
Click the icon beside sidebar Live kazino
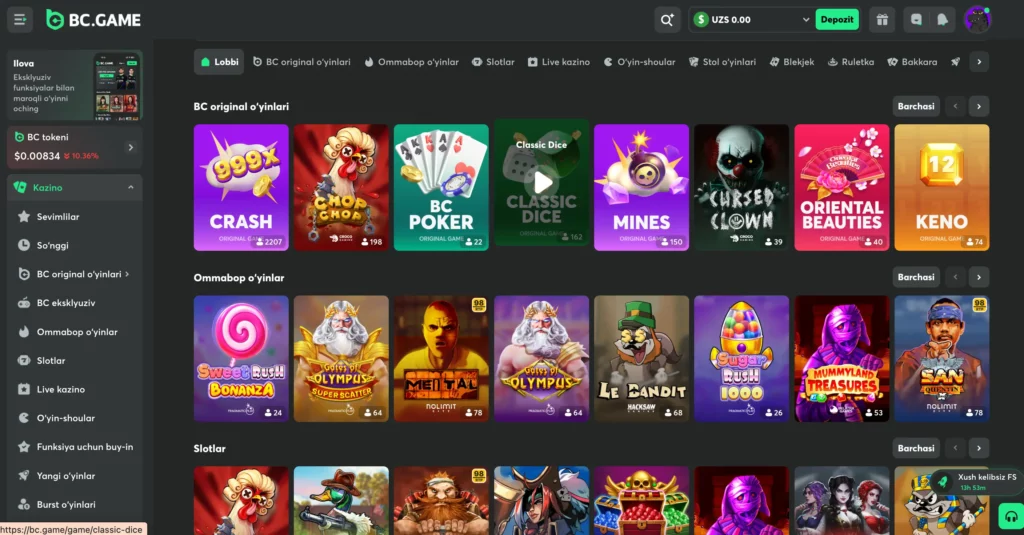[24, 389]
